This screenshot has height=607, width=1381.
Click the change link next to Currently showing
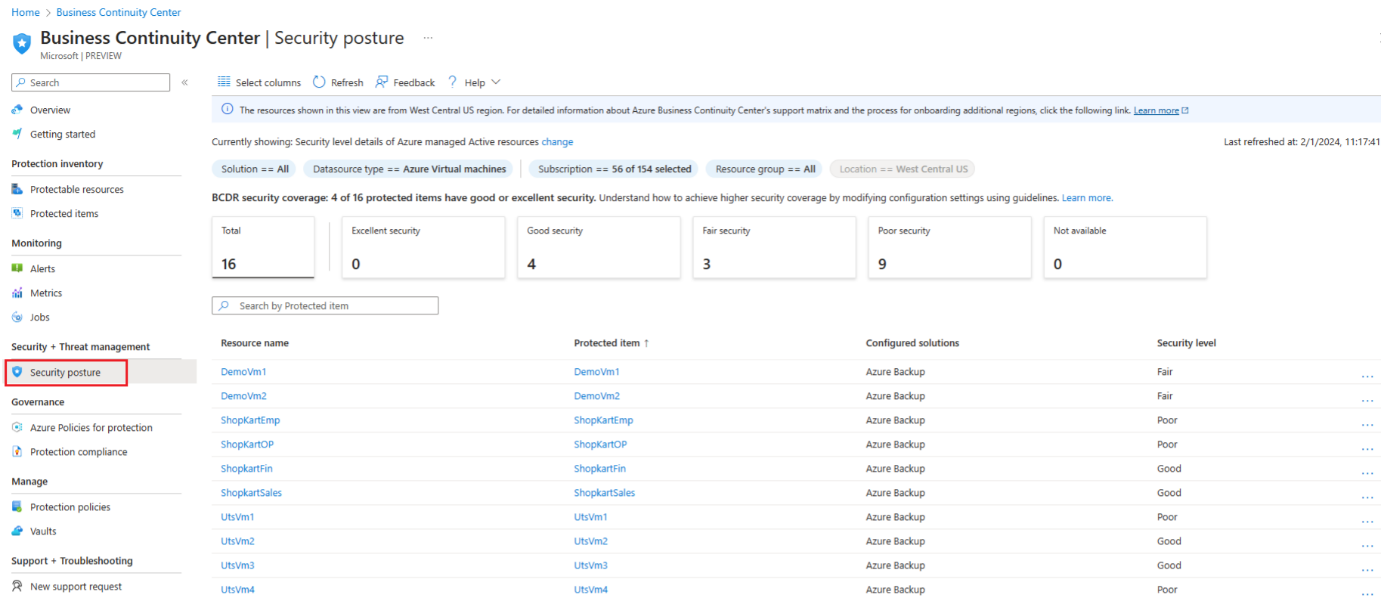pos(560,141)
